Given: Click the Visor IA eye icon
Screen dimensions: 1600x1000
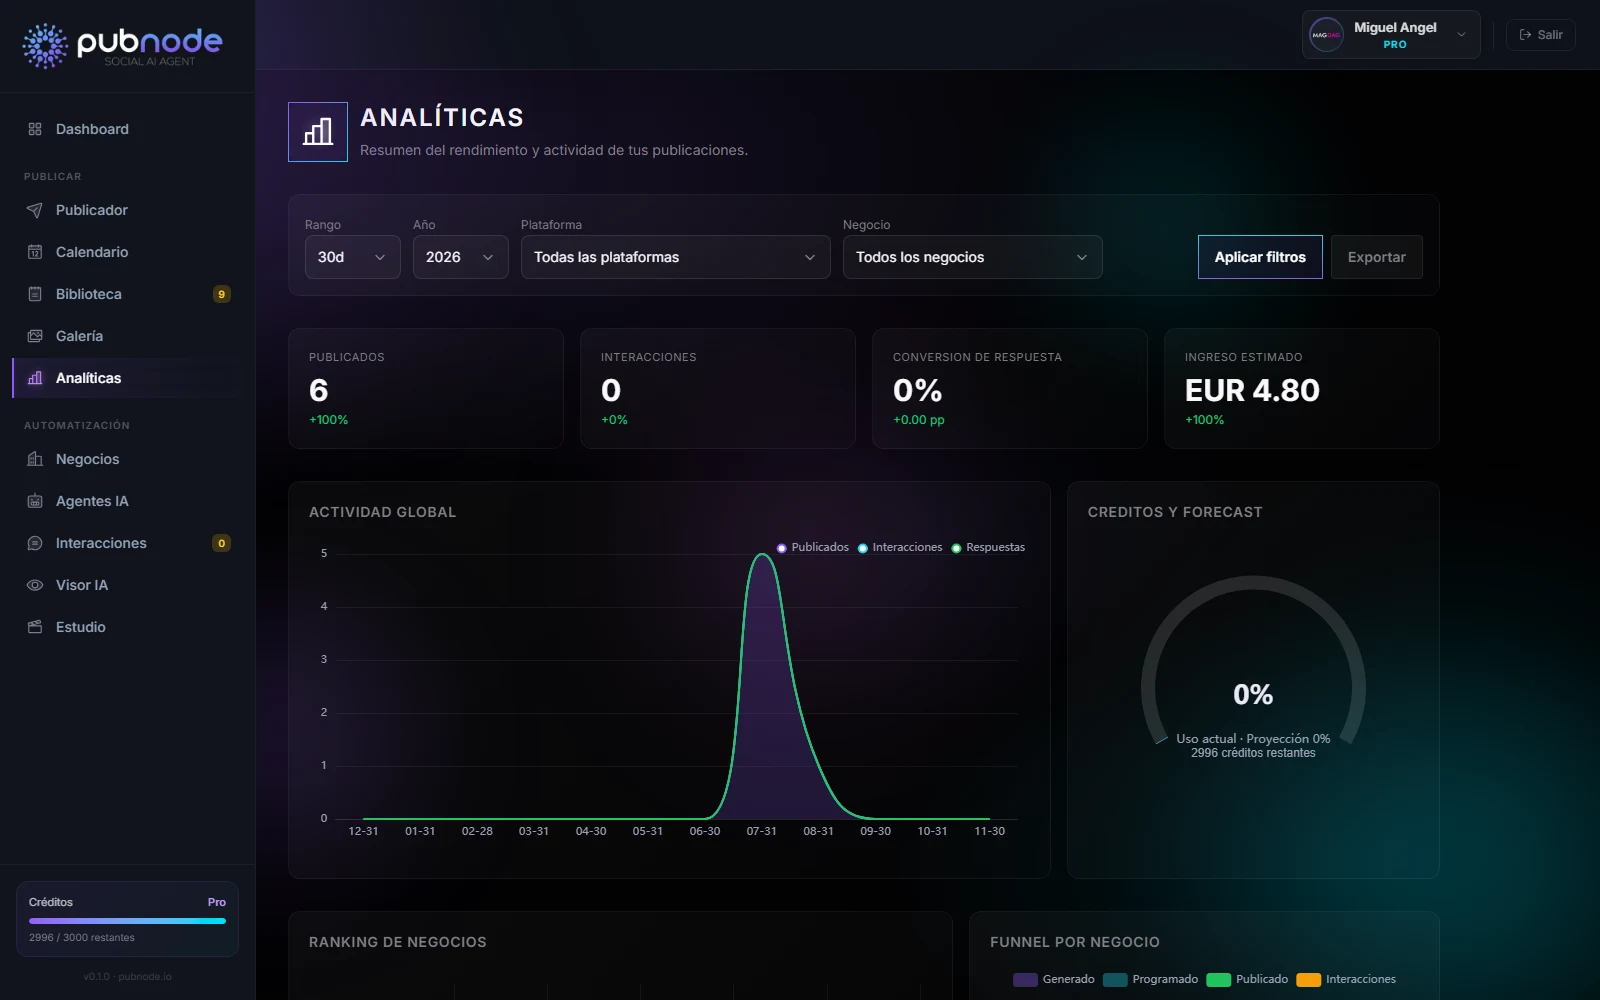Looking at the screenshot, I should (x=35, y=585).
